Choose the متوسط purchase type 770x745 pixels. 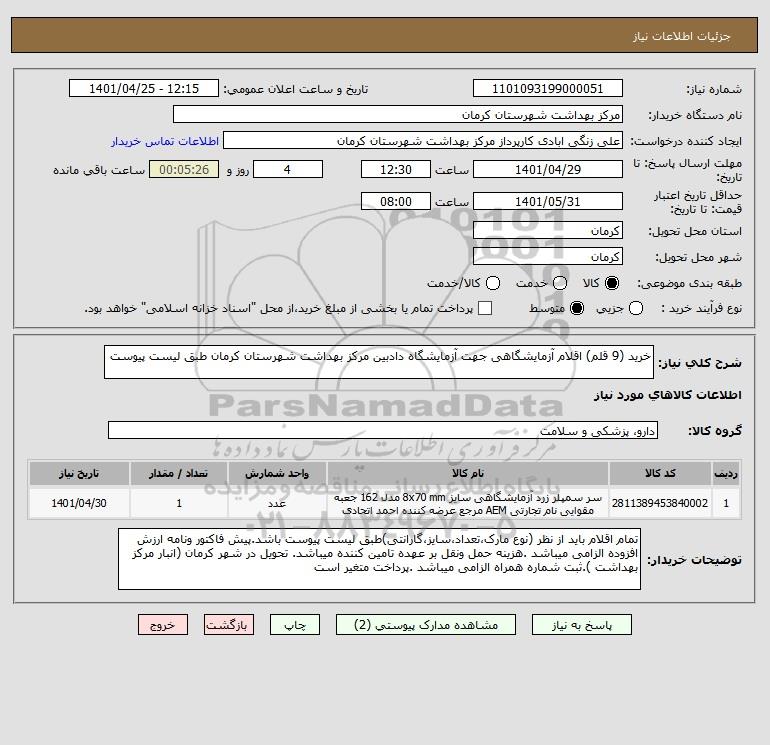(577, 308)
